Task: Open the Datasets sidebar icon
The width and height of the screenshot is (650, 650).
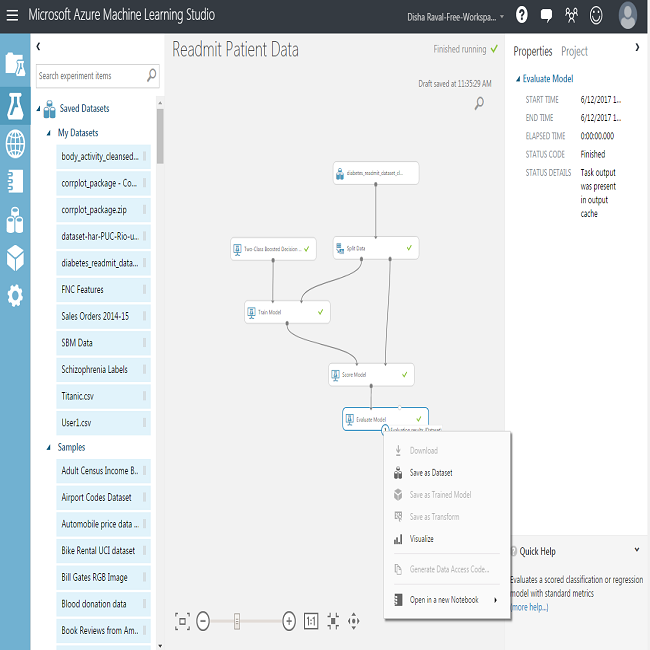Action: [15, 220]
